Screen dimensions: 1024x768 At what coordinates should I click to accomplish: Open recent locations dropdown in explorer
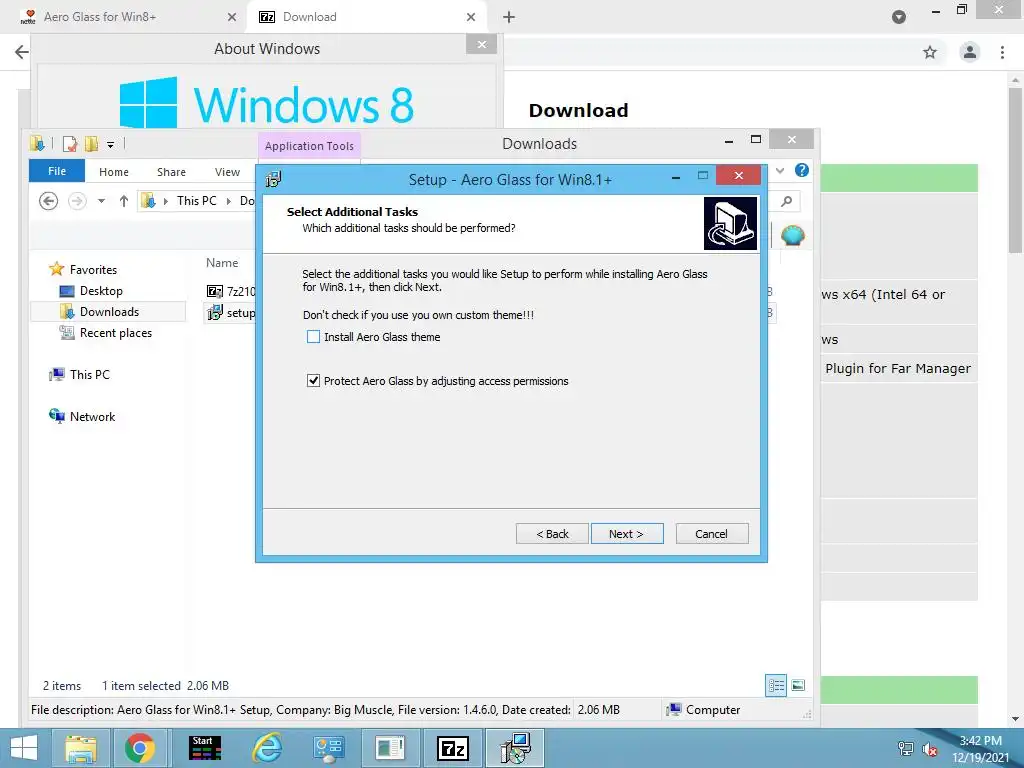tap(101, 201)
